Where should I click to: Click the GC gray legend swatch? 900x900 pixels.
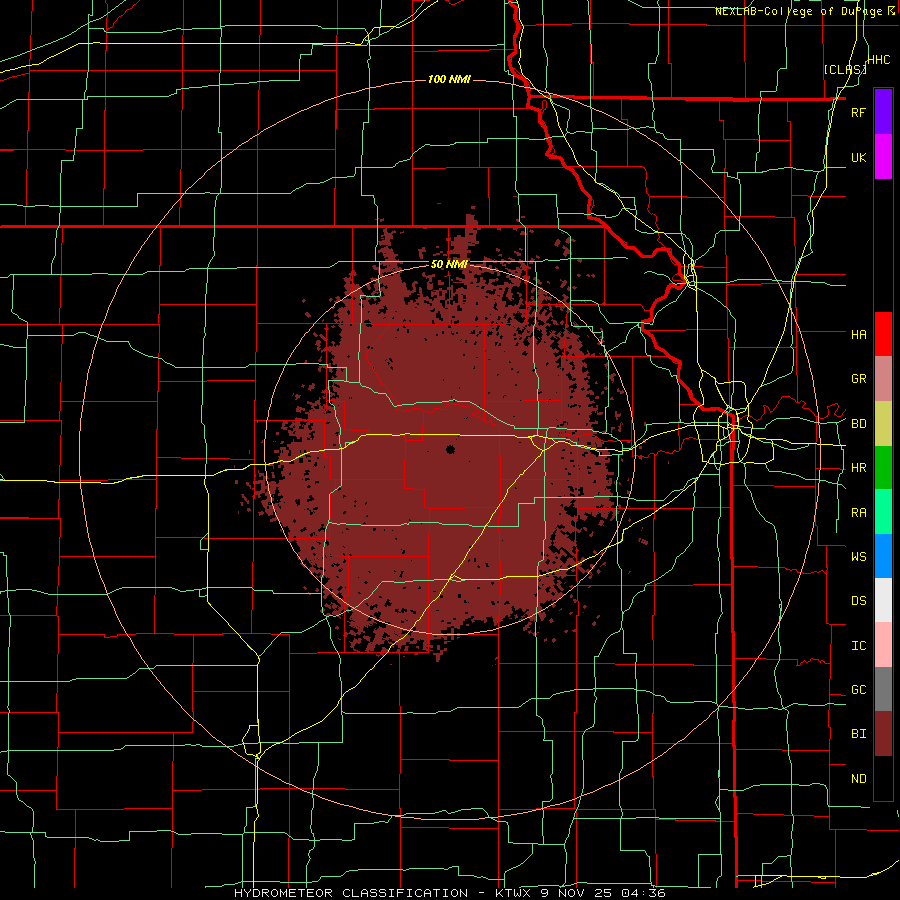pos(883,689)
